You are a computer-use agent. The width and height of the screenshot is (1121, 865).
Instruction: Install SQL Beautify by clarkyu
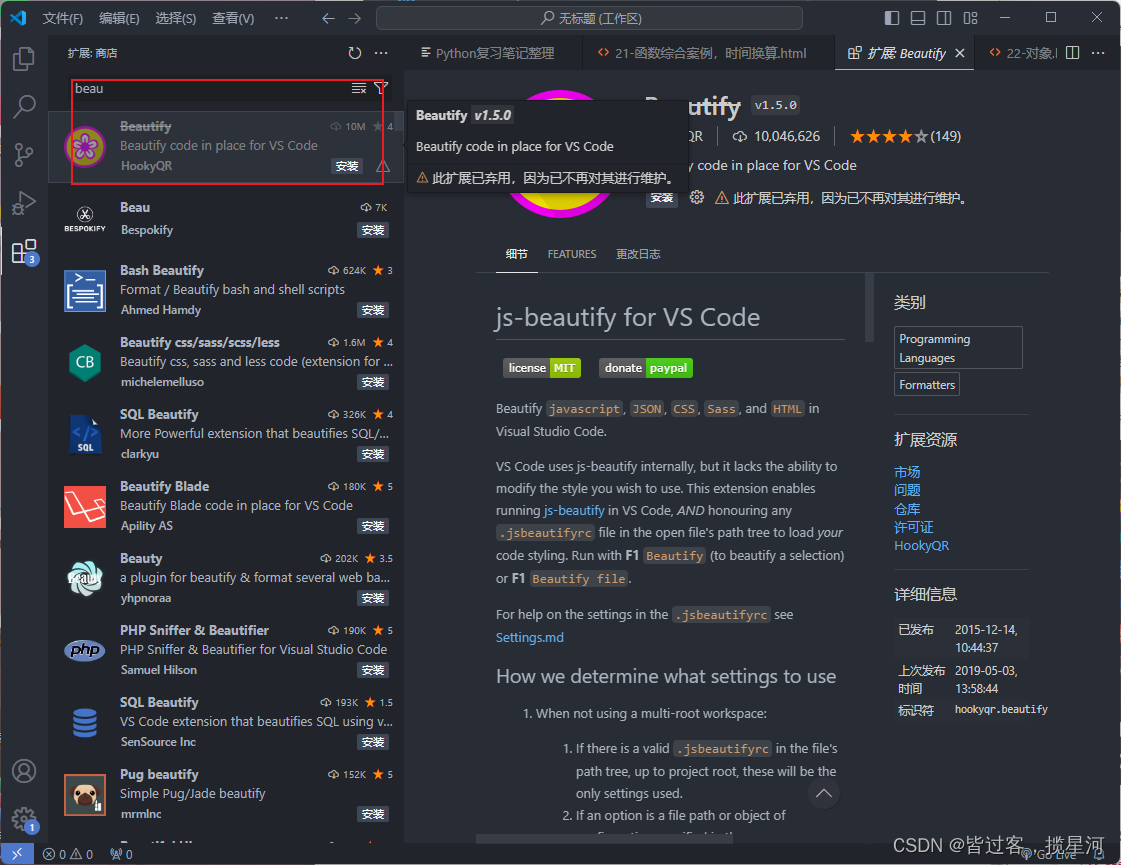[x=373, y=454]
